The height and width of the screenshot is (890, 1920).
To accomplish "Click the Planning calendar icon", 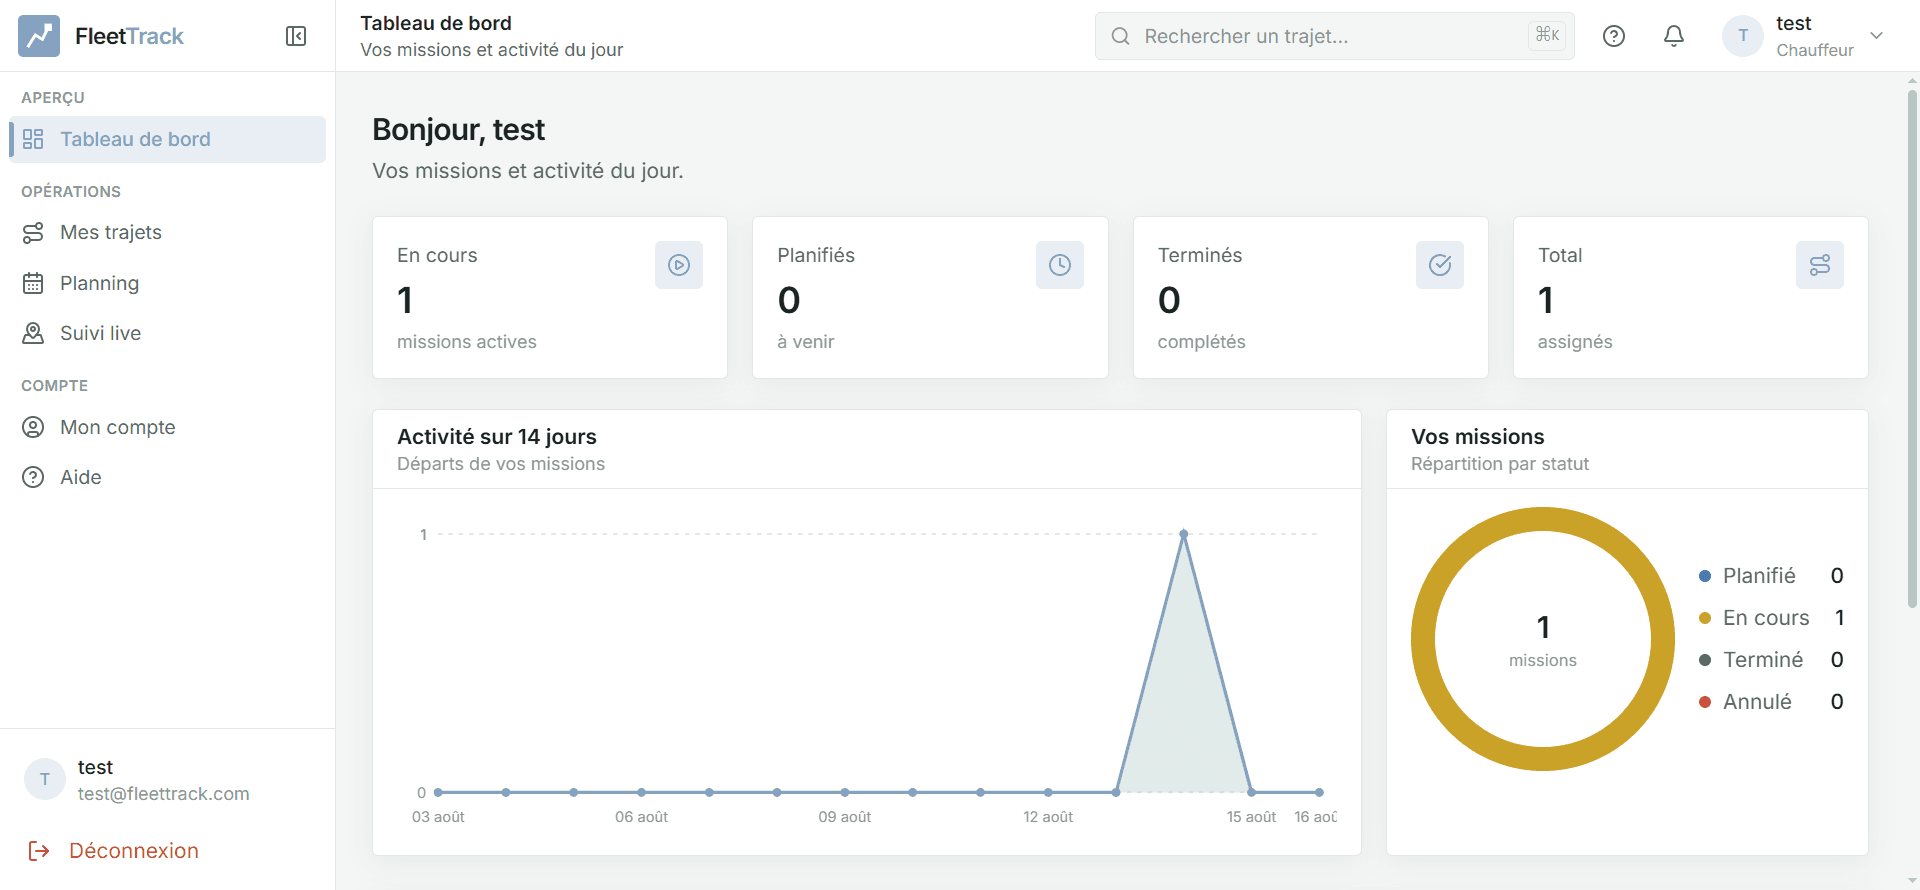I will tap(33, 283).
